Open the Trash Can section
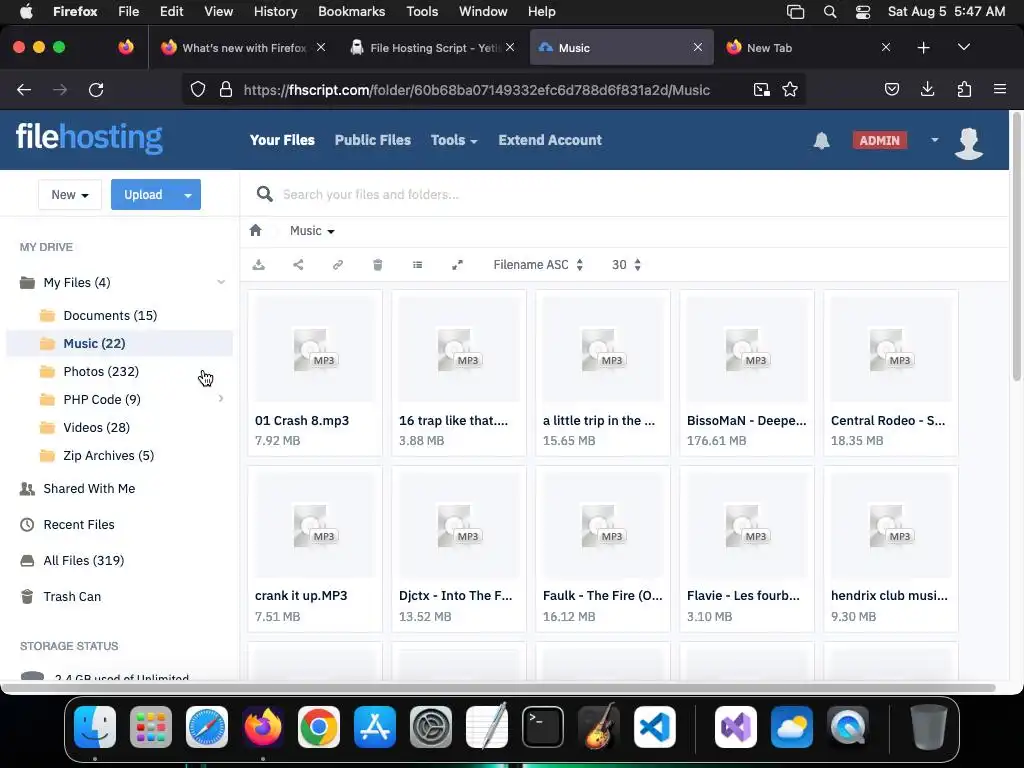 (72, 596)
